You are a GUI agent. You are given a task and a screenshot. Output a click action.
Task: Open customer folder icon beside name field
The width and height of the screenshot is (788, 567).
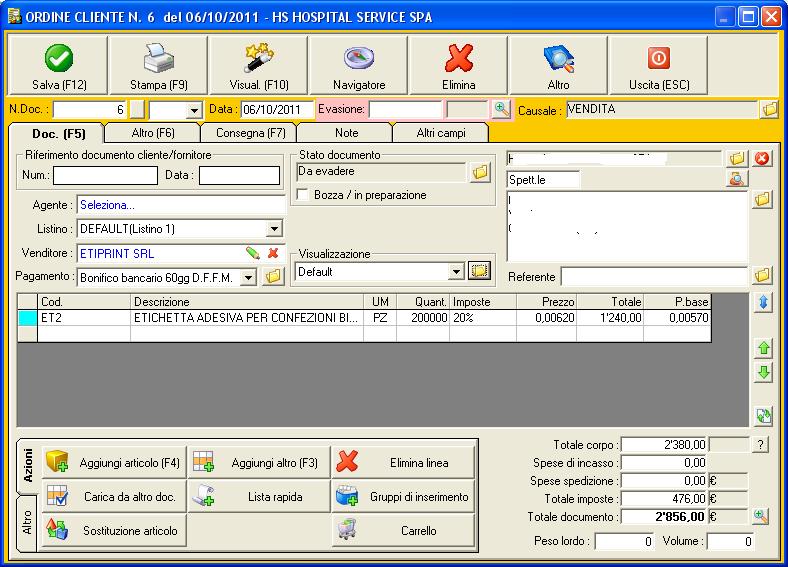coord(737,158)
